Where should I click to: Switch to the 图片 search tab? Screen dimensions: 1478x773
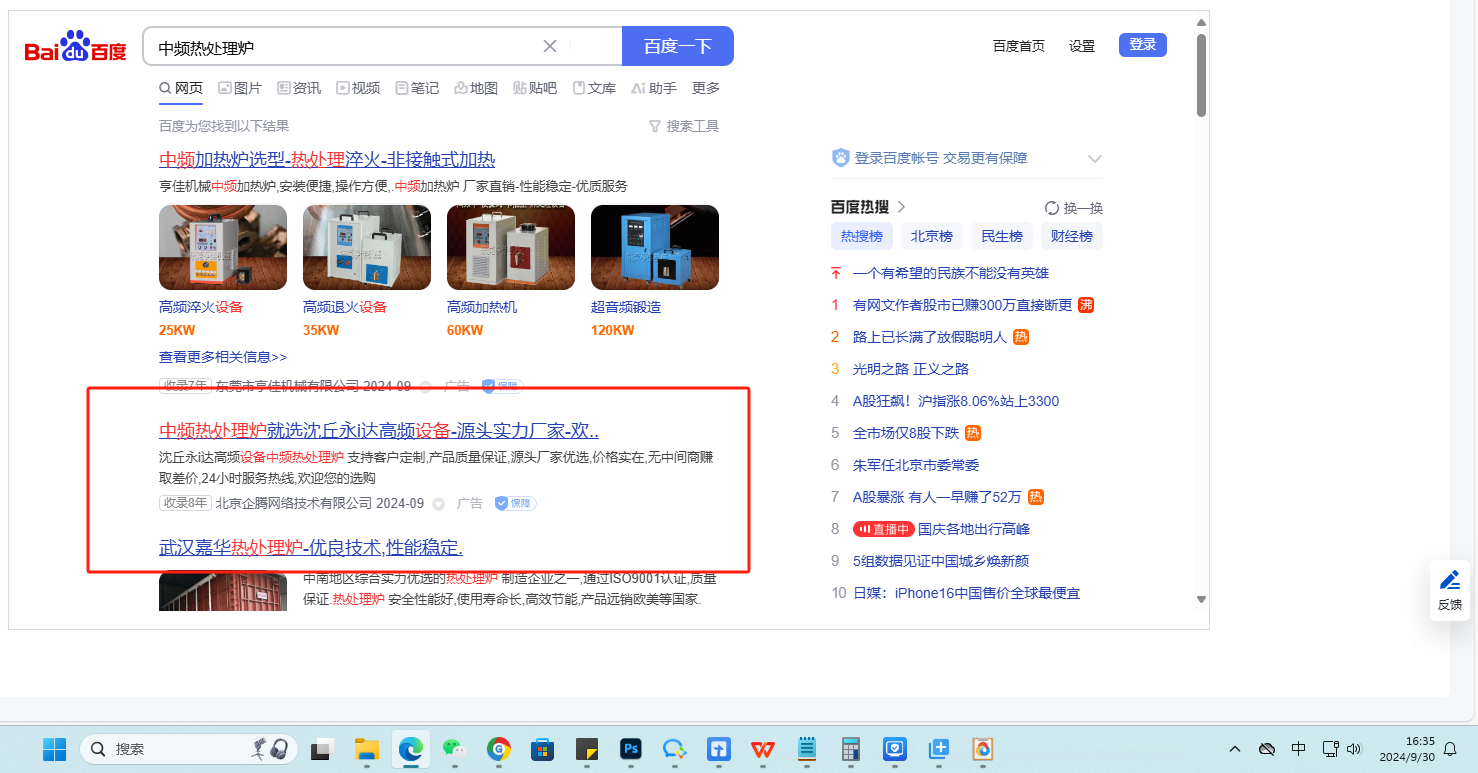tap(240, 88)
